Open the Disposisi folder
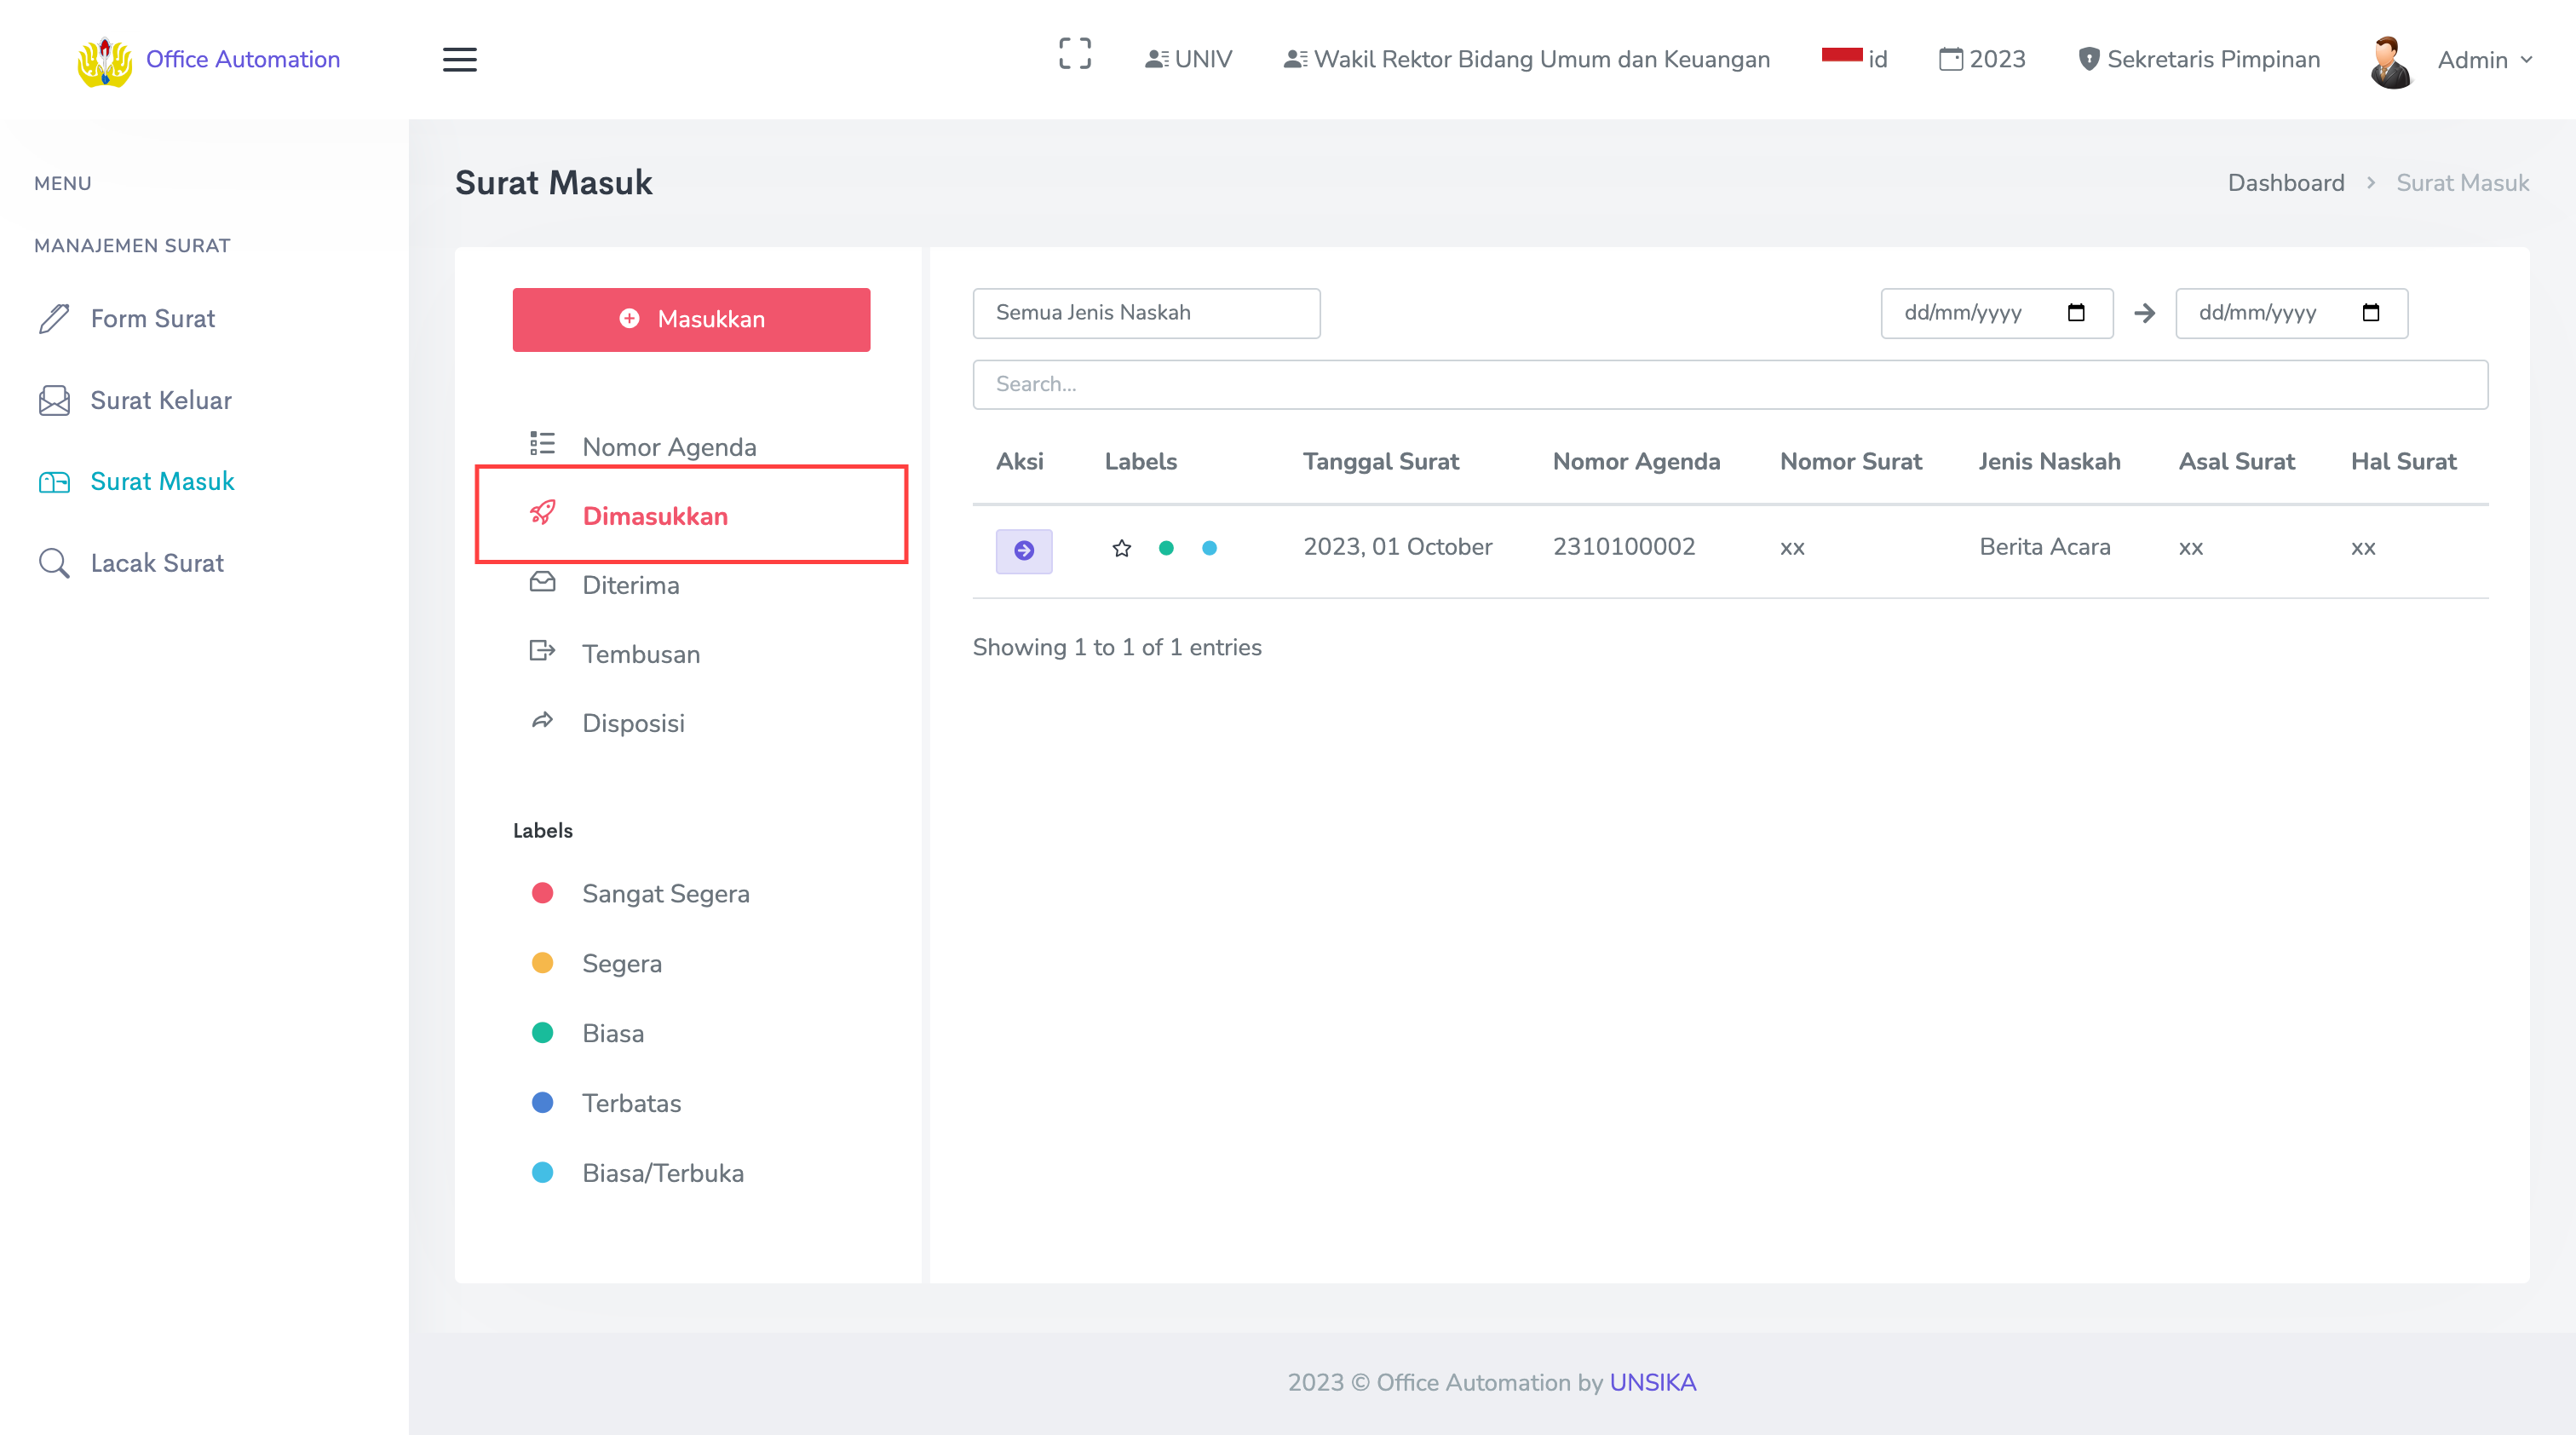This screenshot has width=2576, height=1435. click(633, 723)
